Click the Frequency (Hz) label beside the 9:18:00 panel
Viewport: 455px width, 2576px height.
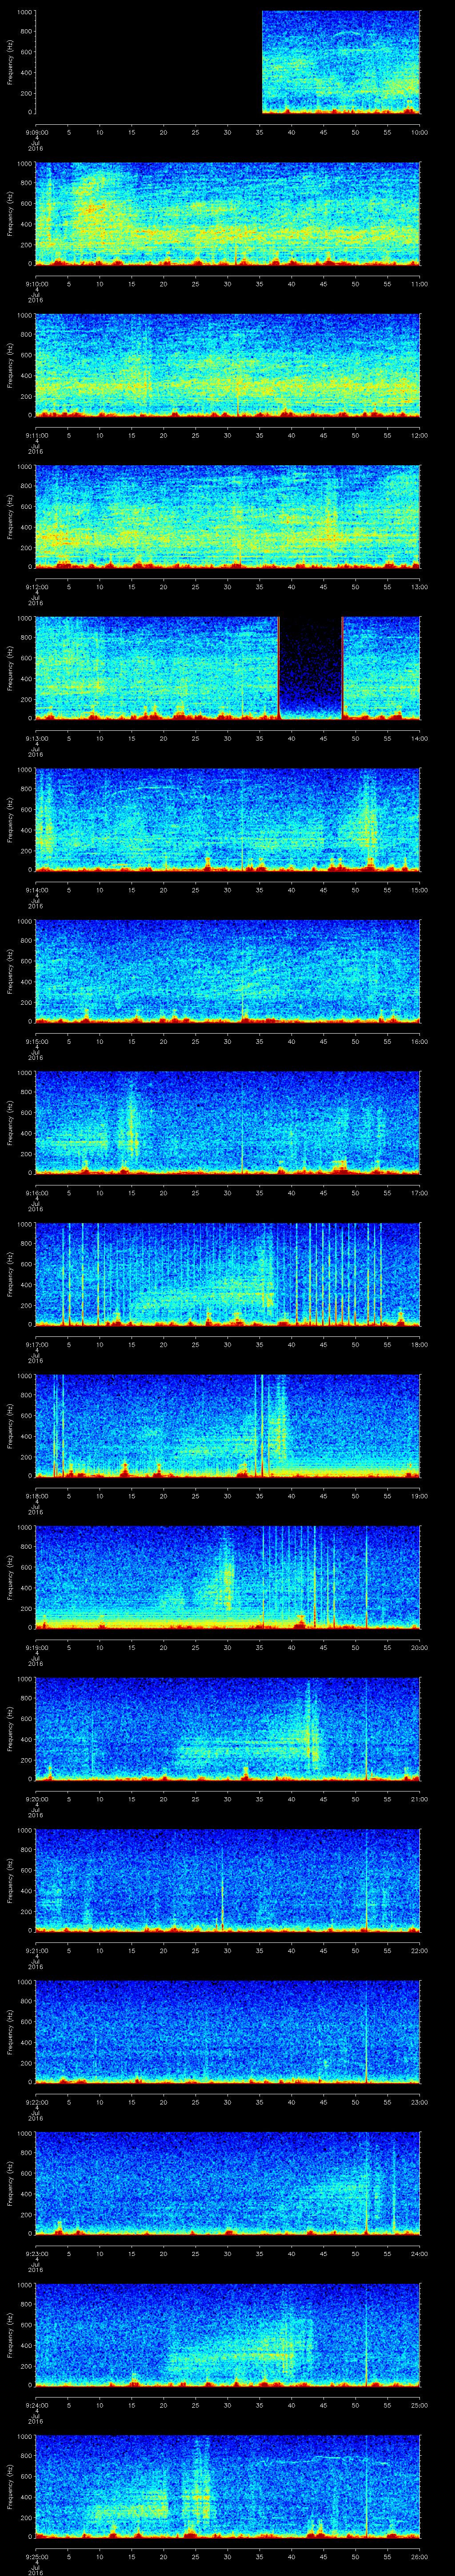point(10,1423)
